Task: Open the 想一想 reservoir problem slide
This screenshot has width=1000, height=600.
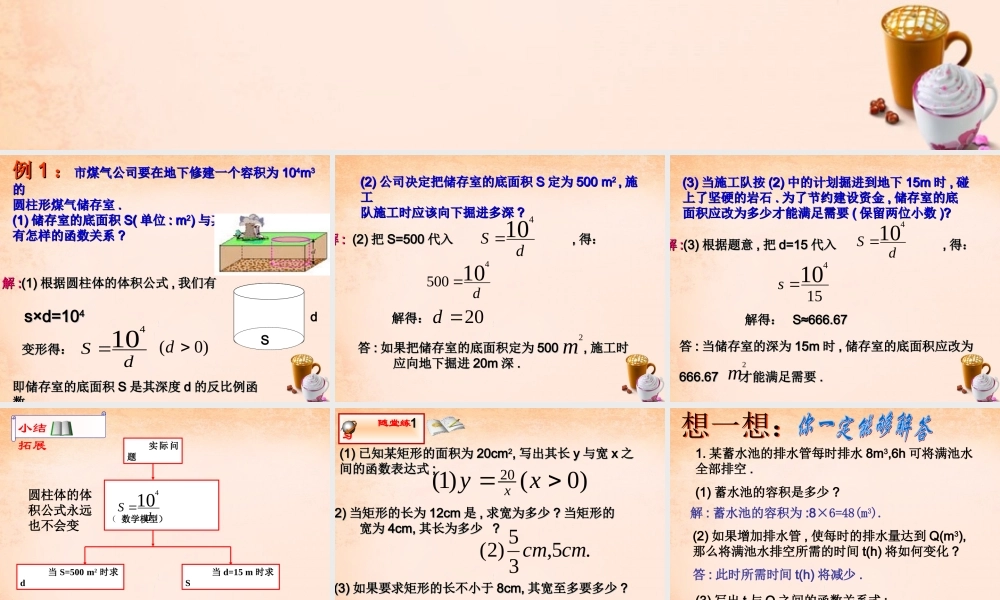Action: [835, 504]
